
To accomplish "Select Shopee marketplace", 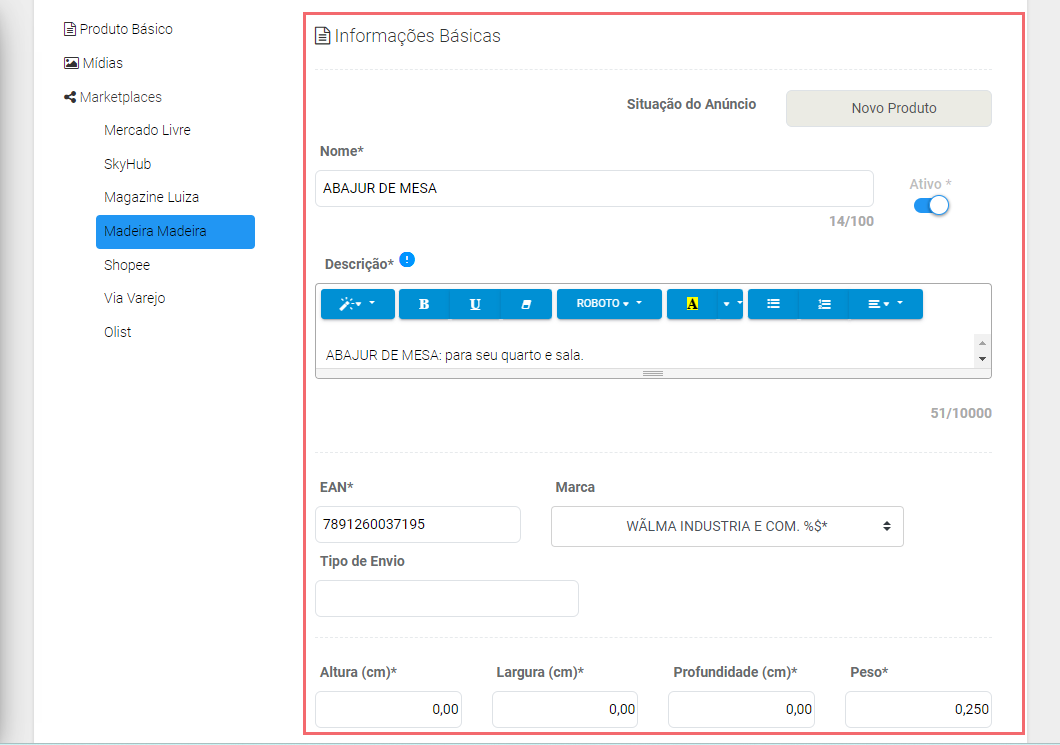I will (127, 265).
